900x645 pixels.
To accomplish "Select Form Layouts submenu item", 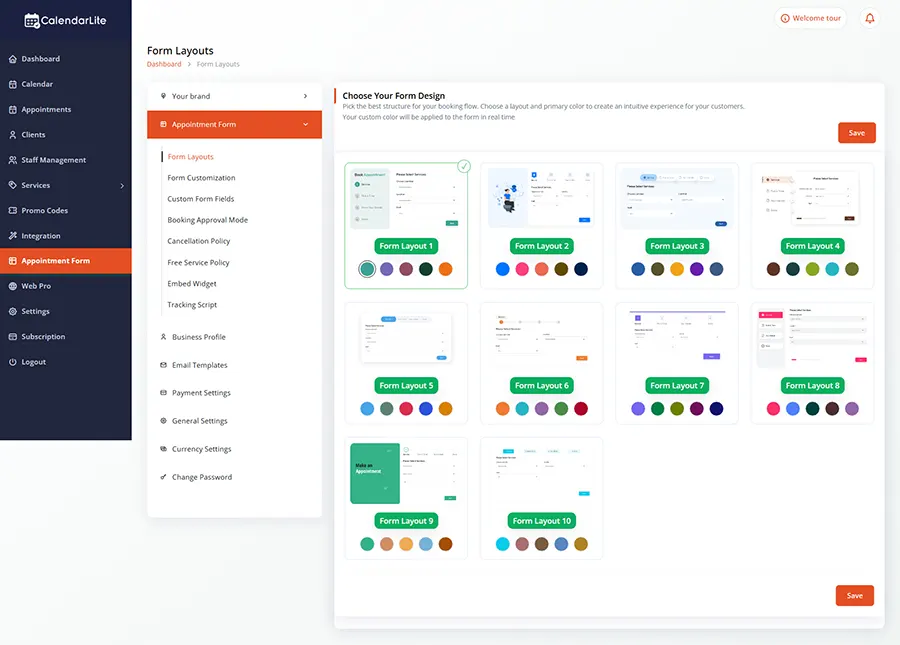I will (x=191, y=157).
